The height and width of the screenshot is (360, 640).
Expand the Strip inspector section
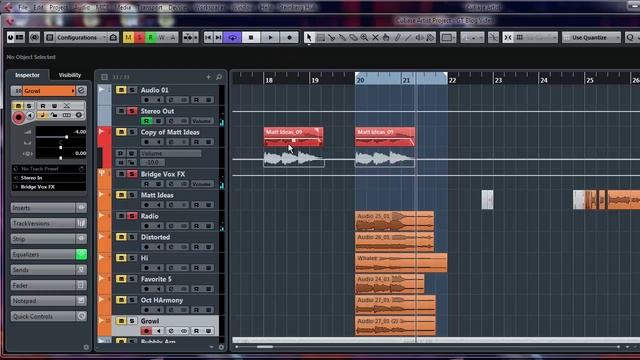tap(49, 239)
